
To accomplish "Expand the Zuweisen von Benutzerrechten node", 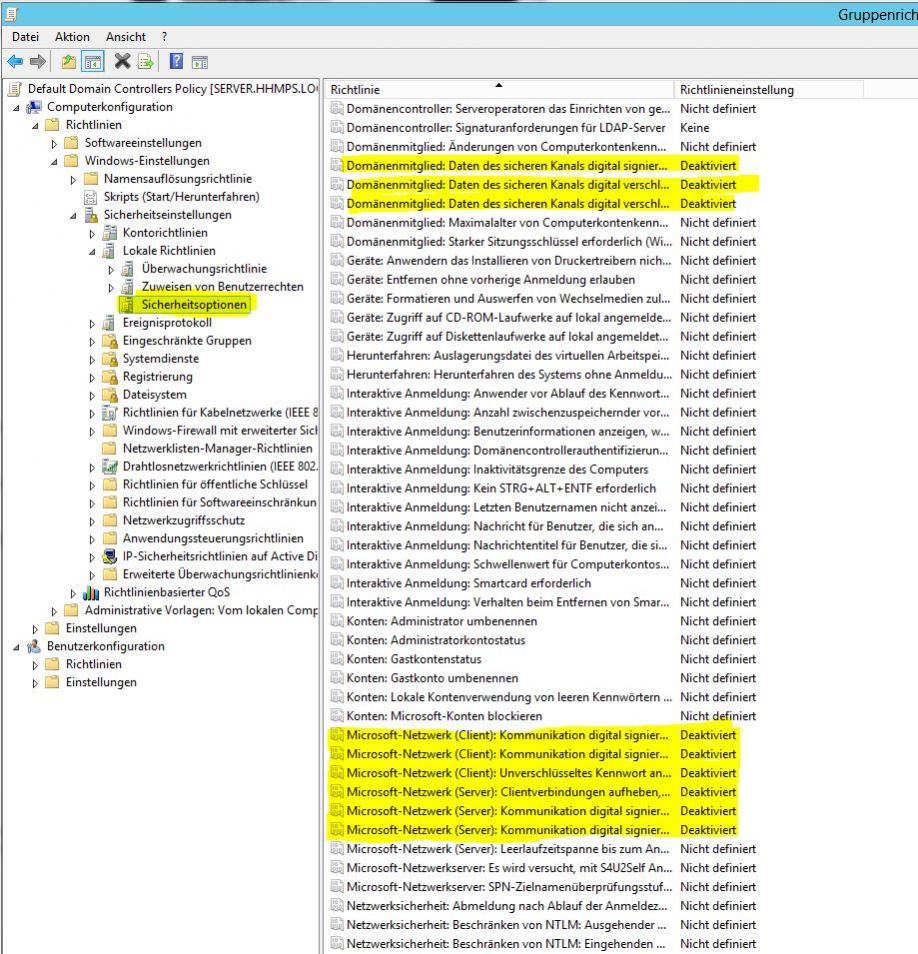I will pyautogui.click(x=111, y=287).
